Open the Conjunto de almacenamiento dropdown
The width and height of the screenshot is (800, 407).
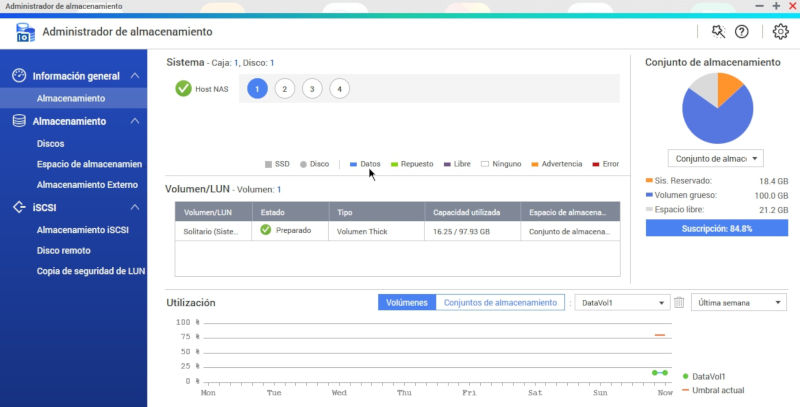coord(715,158)
